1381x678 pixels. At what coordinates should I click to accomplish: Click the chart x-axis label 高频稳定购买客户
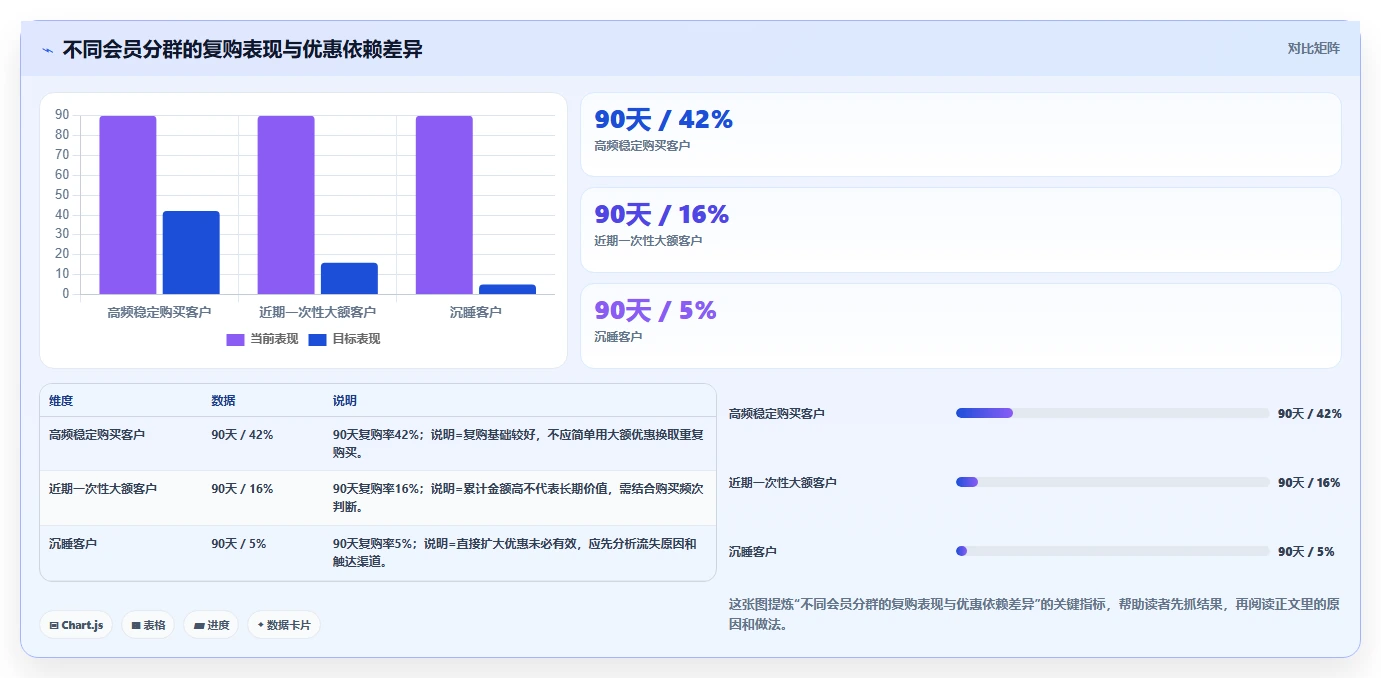pos(159,313)
